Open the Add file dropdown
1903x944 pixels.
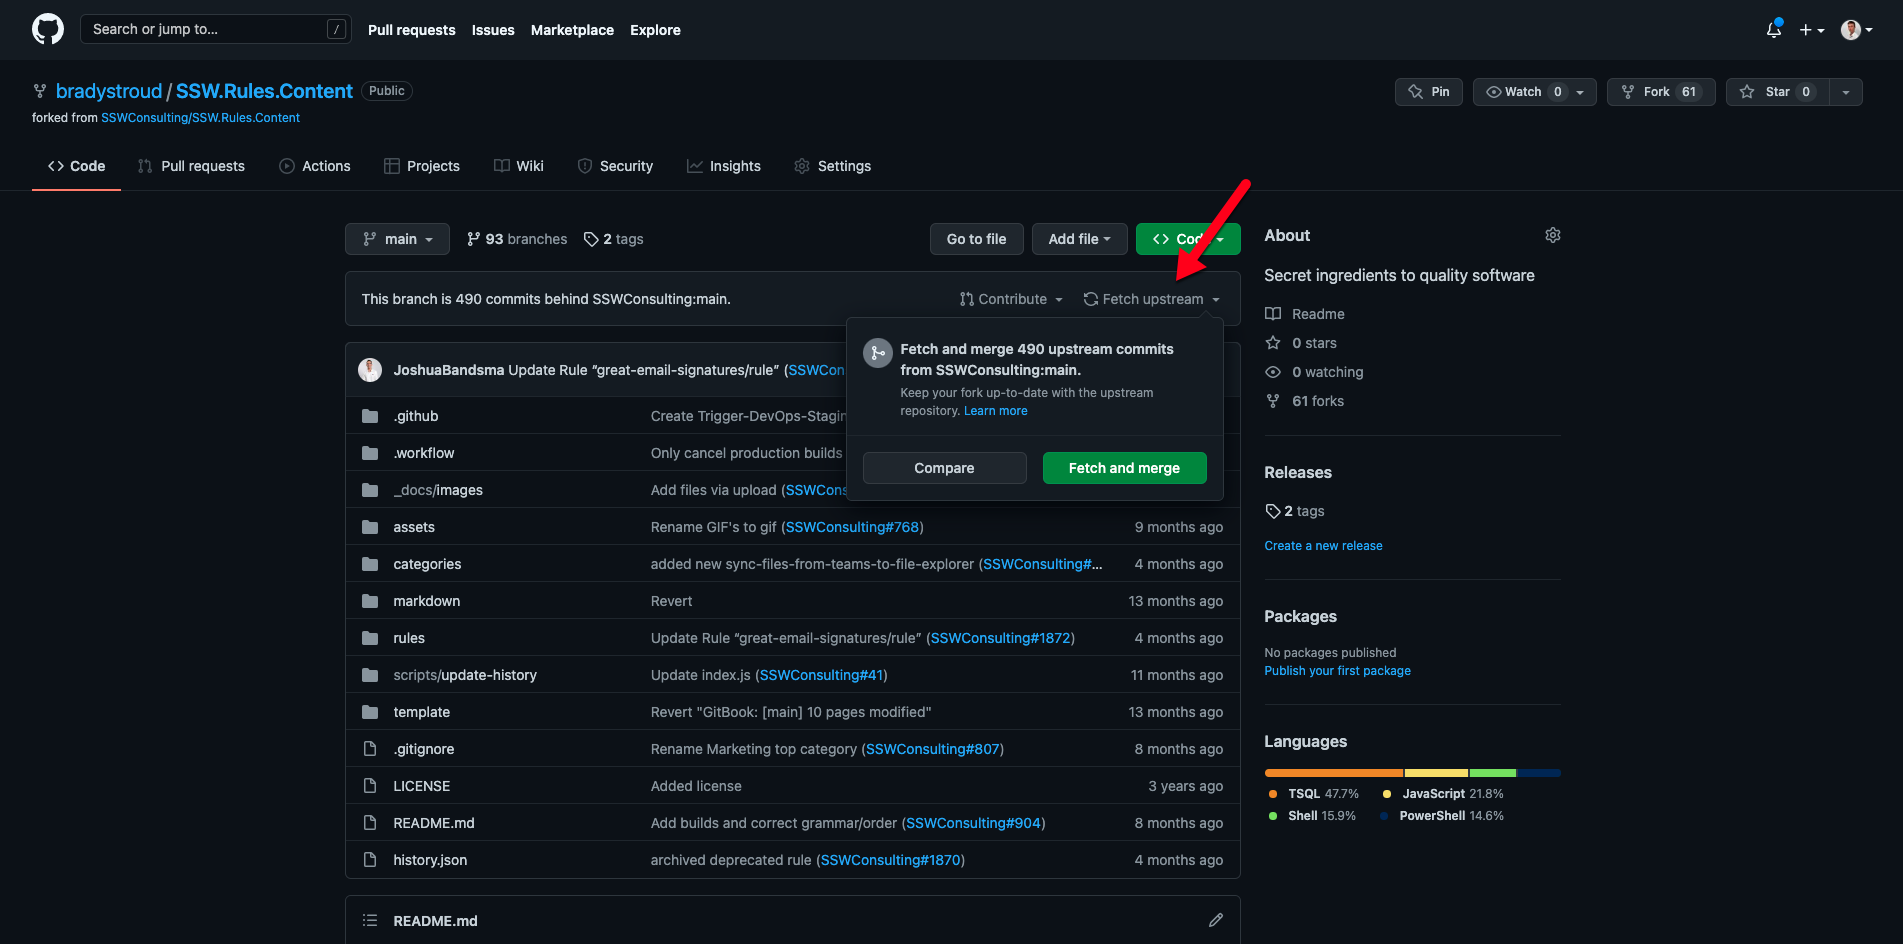coord(1079,239)
